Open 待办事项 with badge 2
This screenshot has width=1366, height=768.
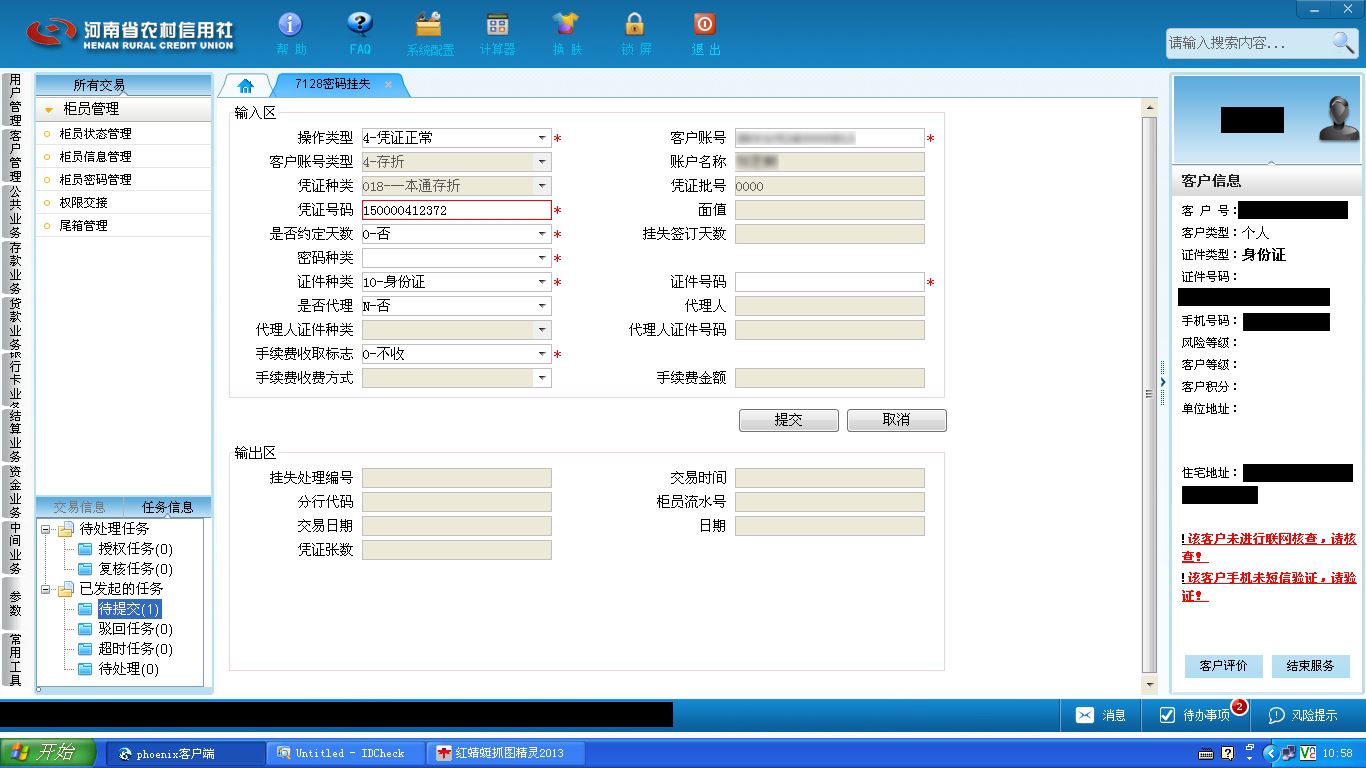point(1195,715)
